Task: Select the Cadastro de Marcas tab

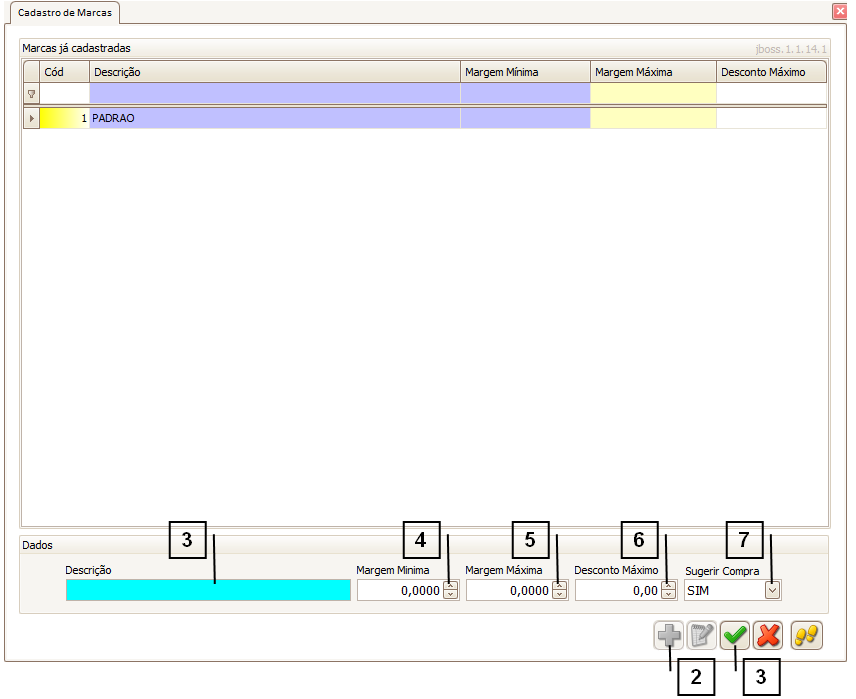Action: pos(65,12)
